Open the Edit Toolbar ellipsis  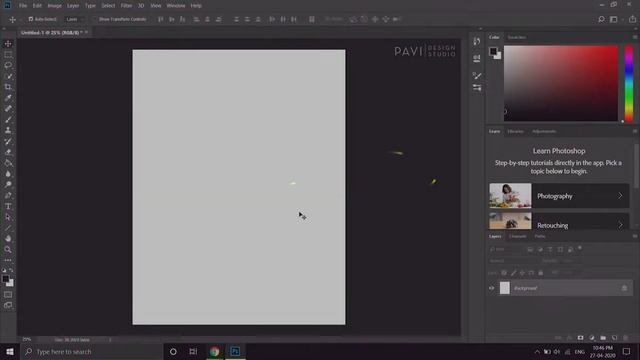[8, 260]
